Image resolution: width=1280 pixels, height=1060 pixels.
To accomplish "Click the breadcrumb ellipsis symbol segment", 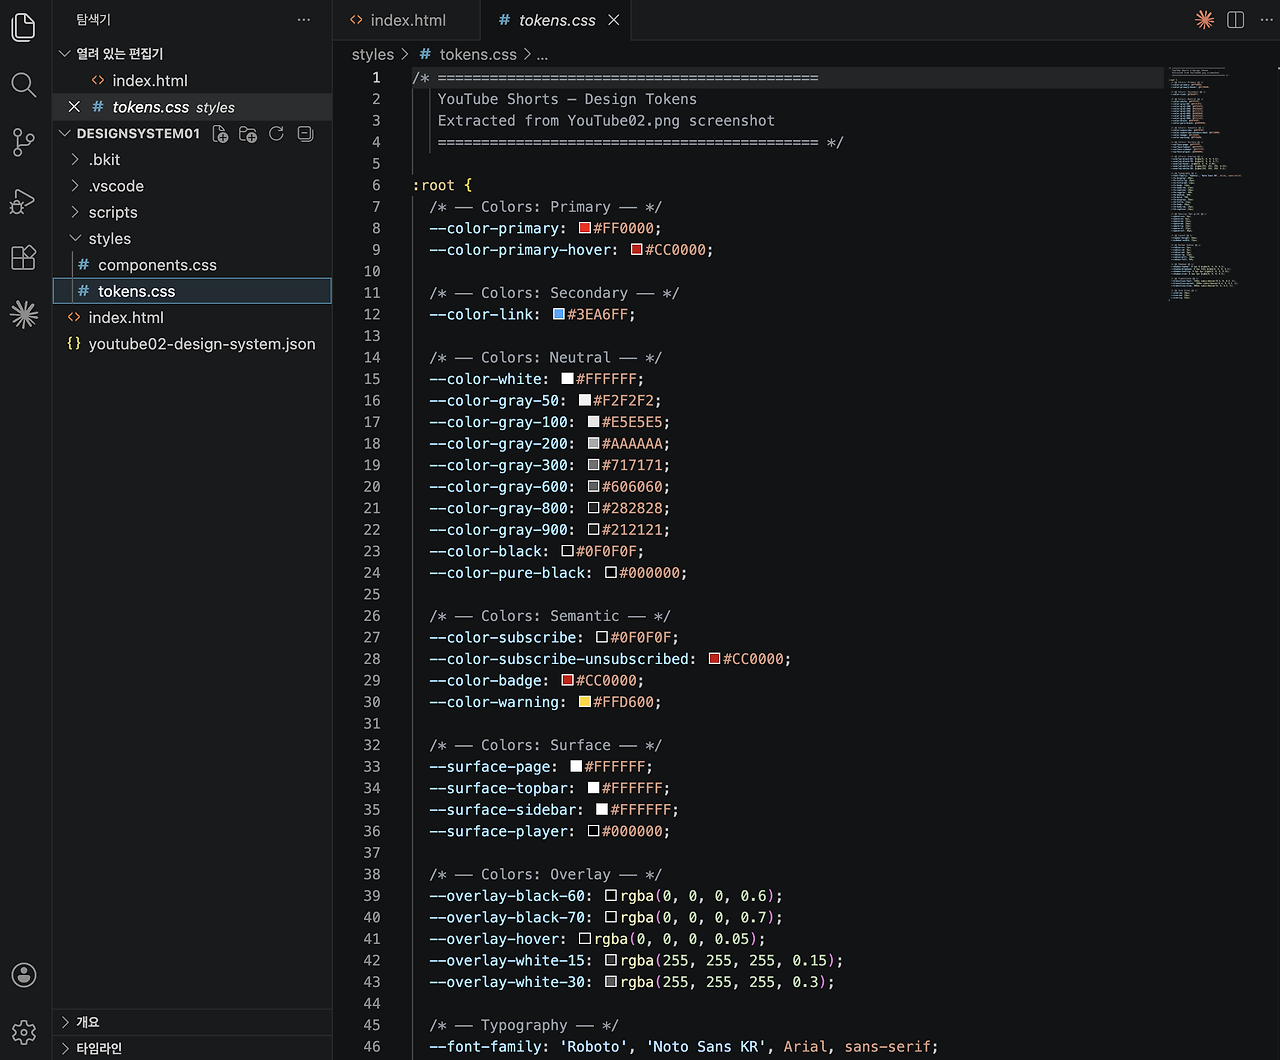I will tap(543, 55).
